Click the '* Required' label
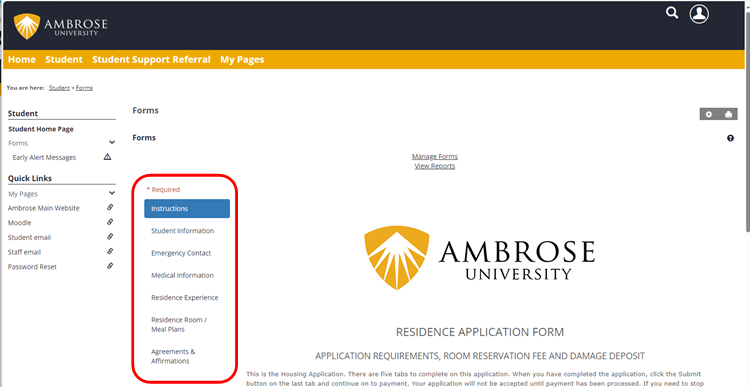This screenshot has height=387, width=750. click(163, 189)
